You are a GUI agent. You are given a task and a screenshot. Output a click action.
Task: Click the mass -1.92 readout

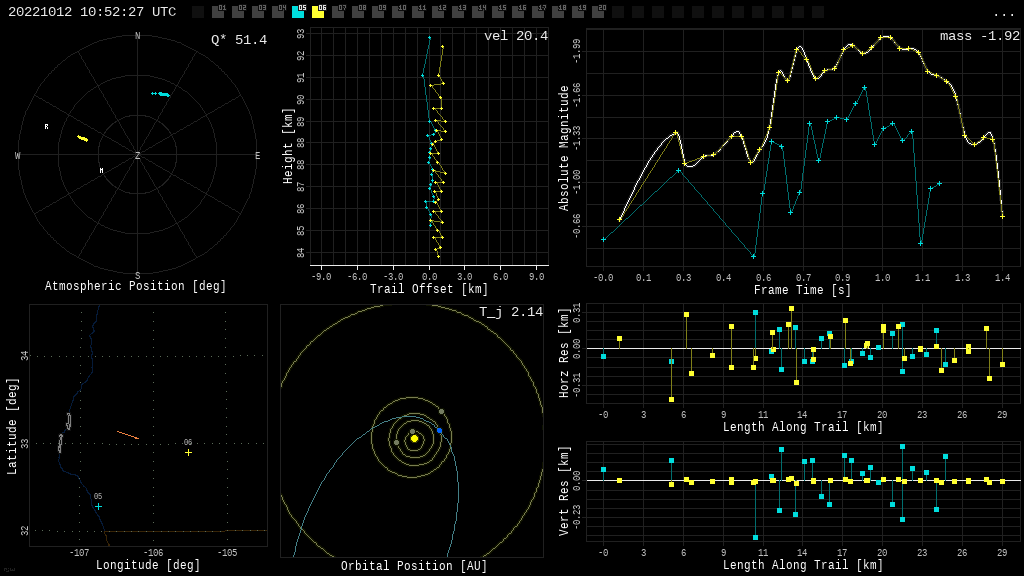(x=979, y=37)
